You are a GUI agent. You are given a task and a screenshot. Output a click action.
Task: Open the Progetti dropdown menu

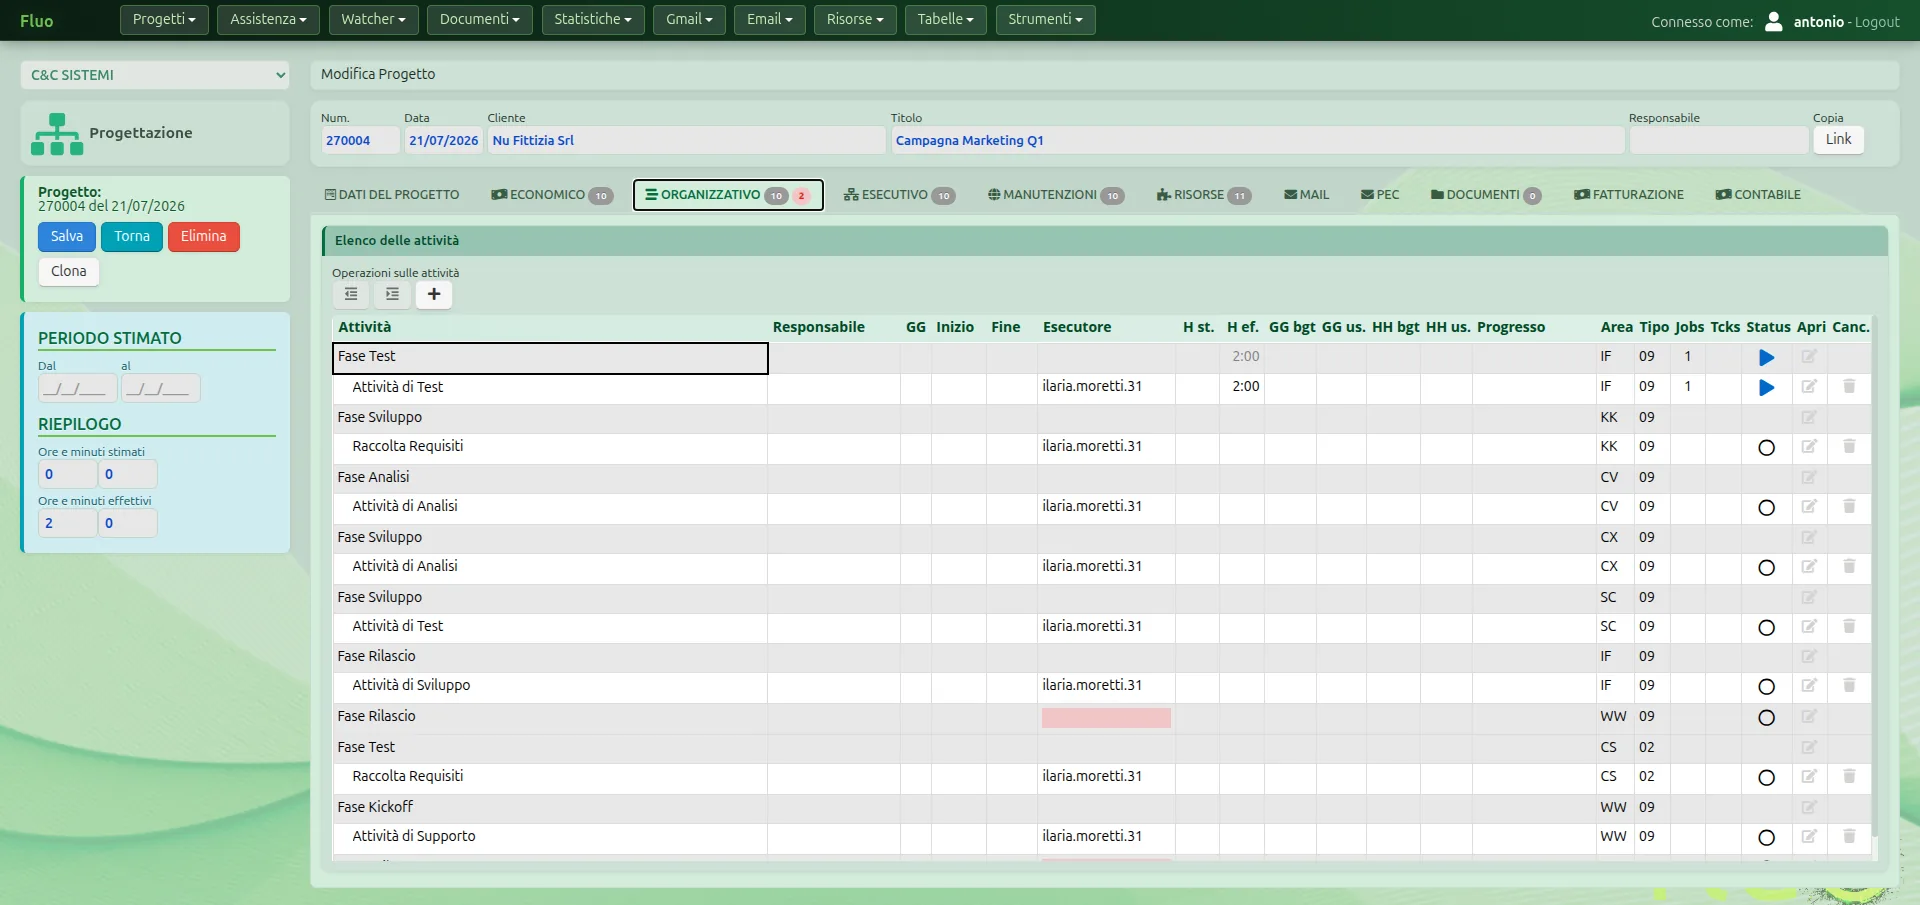164,20
